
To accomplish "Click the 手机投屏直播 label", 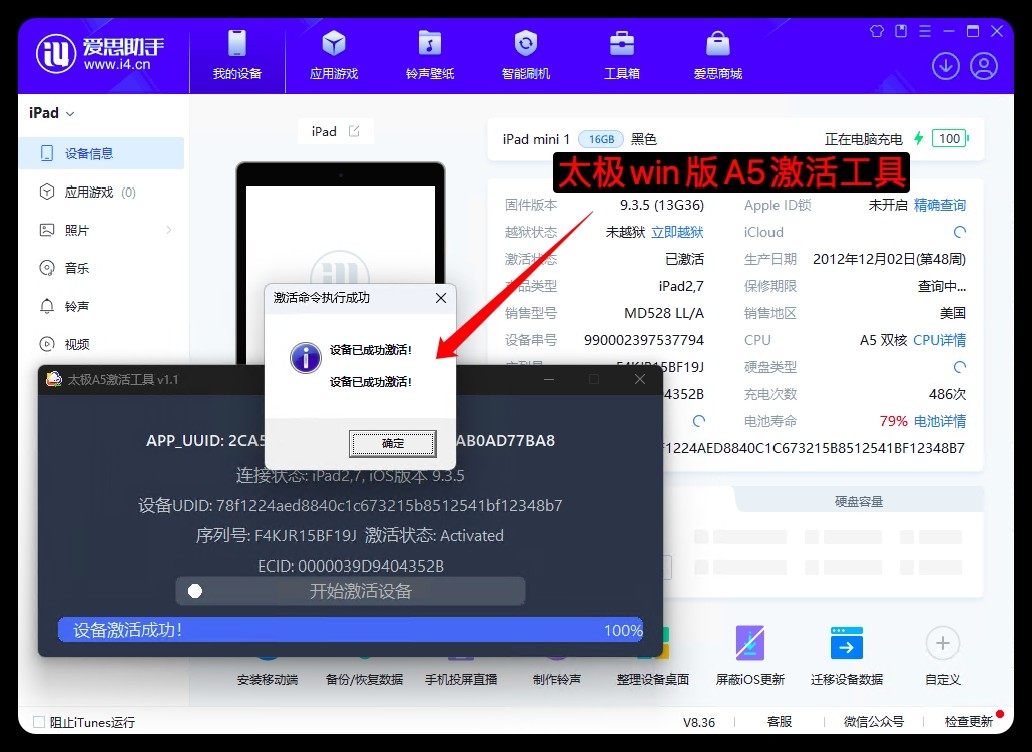I will [461, 680].
